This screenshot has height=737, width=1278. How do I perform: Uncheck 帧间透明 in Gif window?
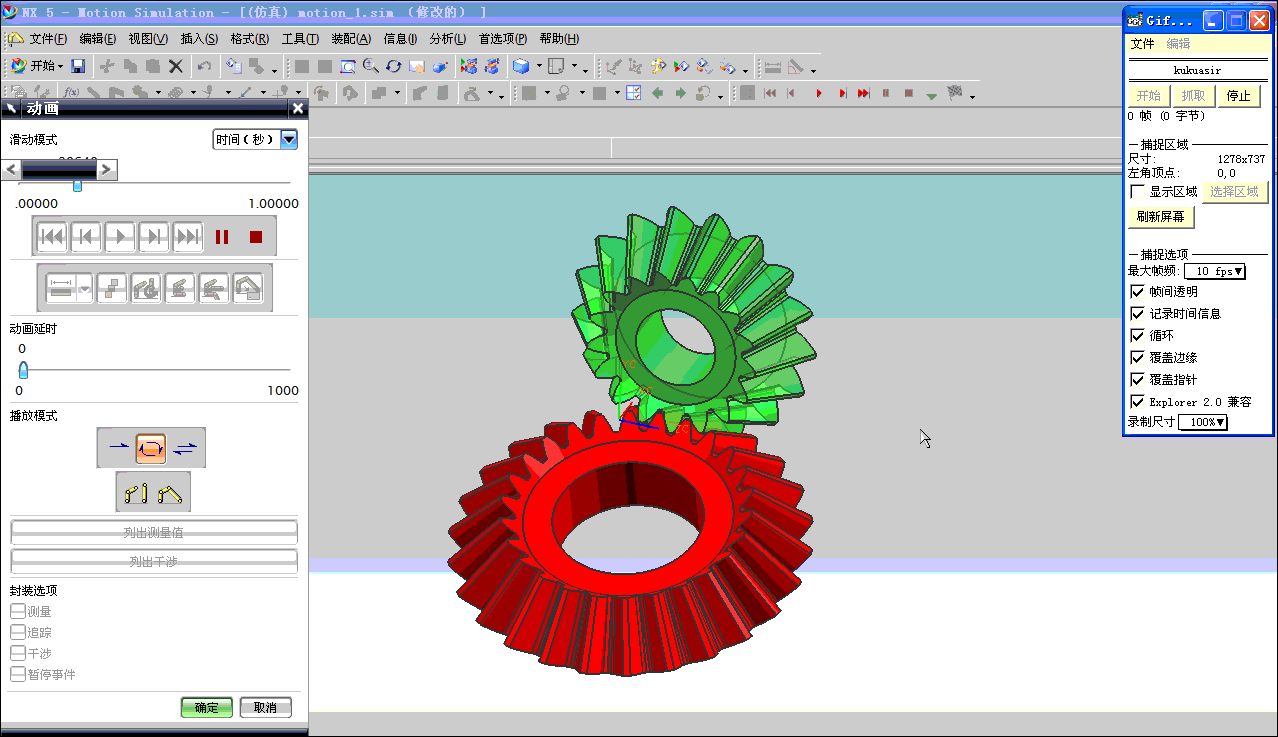point(1137,292)
